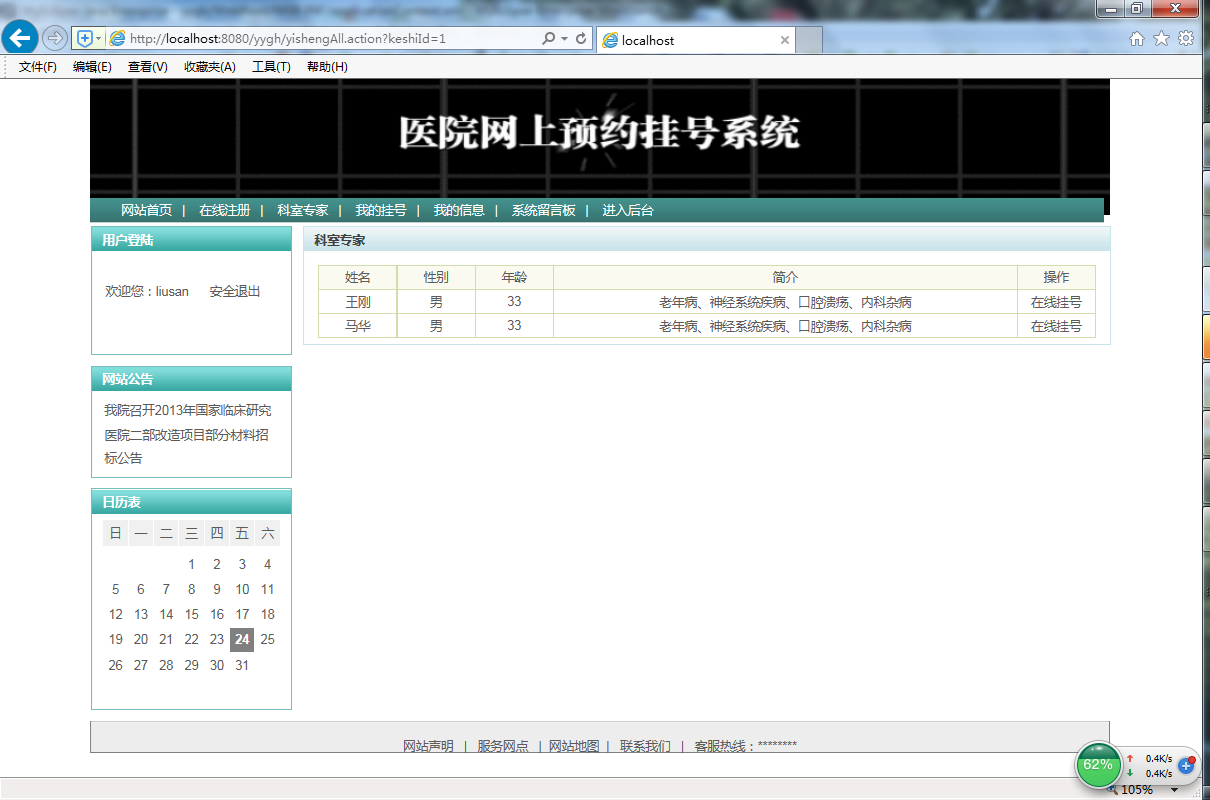Refresh the page using the address bar icon

click(580, 38)
